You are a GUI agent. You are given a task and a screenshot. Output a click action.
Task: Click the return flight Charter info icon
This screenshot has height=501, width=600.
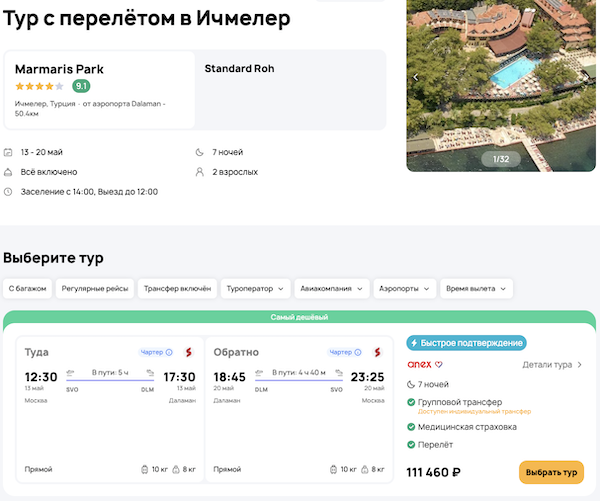coord(358,352)
